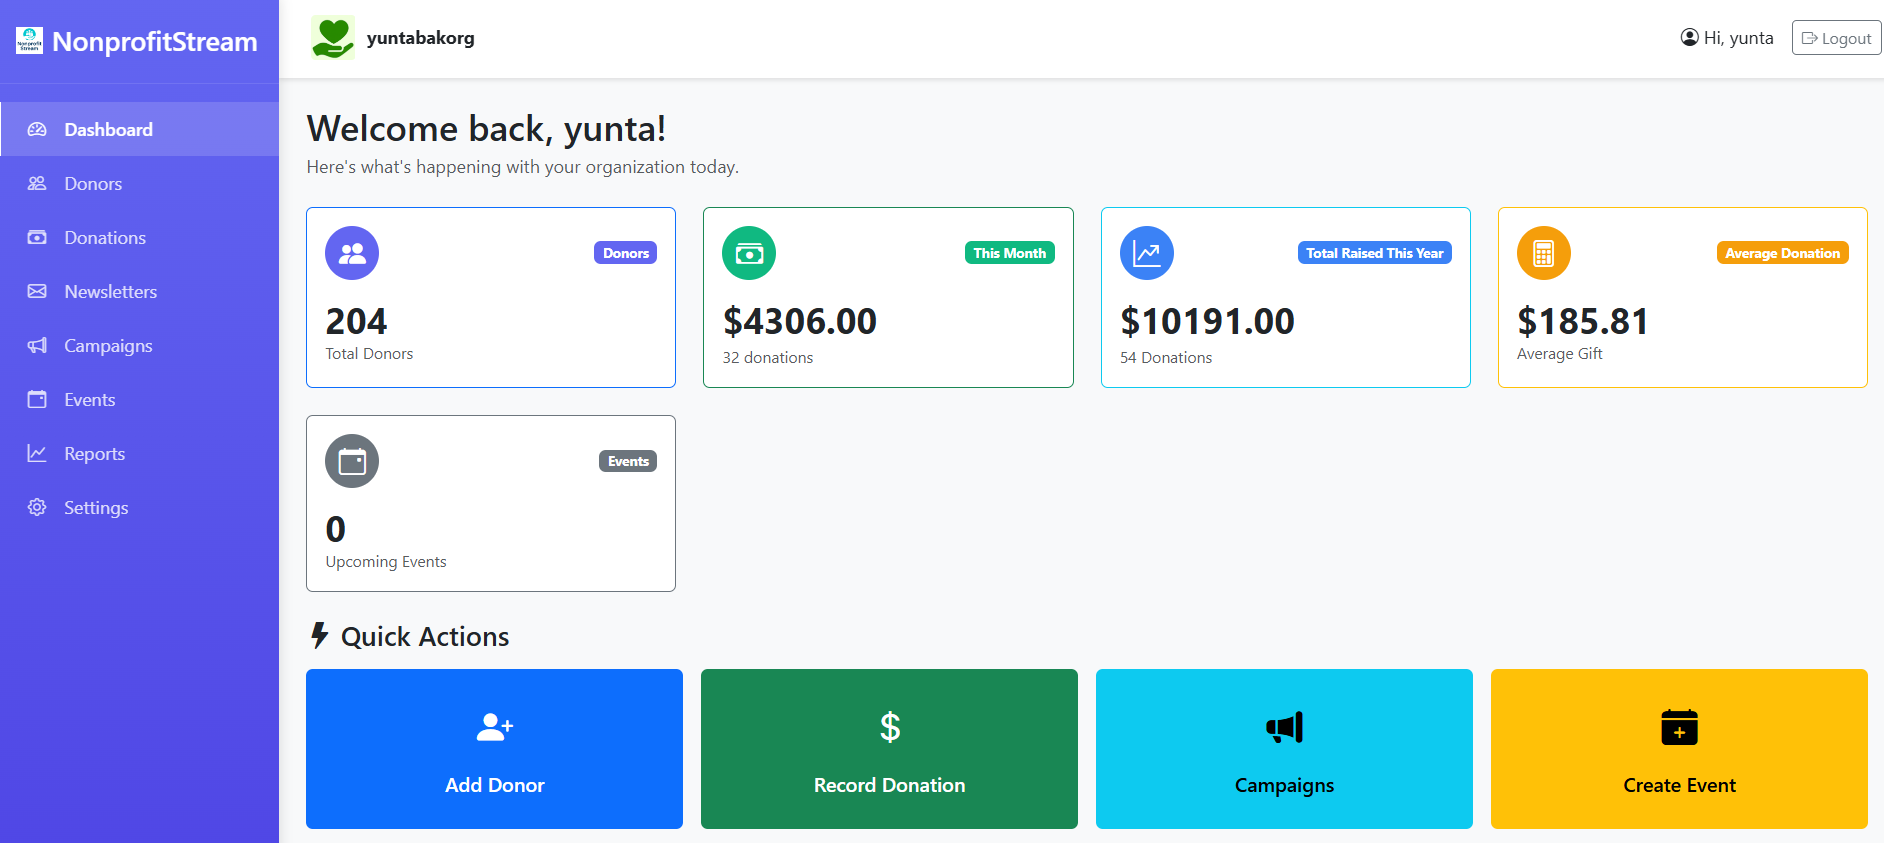Screen dimensions: 1884x843
Task: Select the Dashboard menu item
Action: click(x=108, y=129)
